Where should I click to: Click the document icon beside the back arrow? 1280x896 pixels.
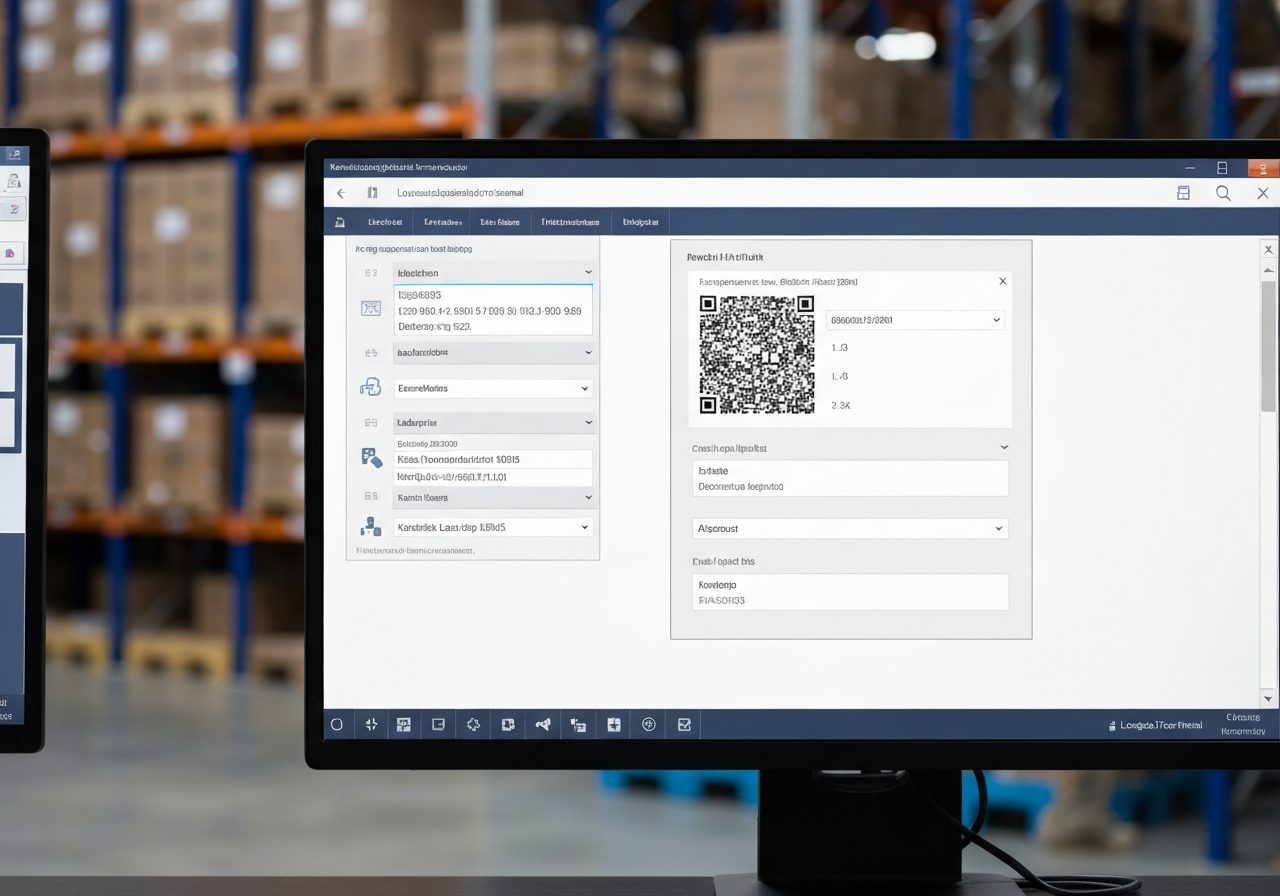tap(372, 193)
